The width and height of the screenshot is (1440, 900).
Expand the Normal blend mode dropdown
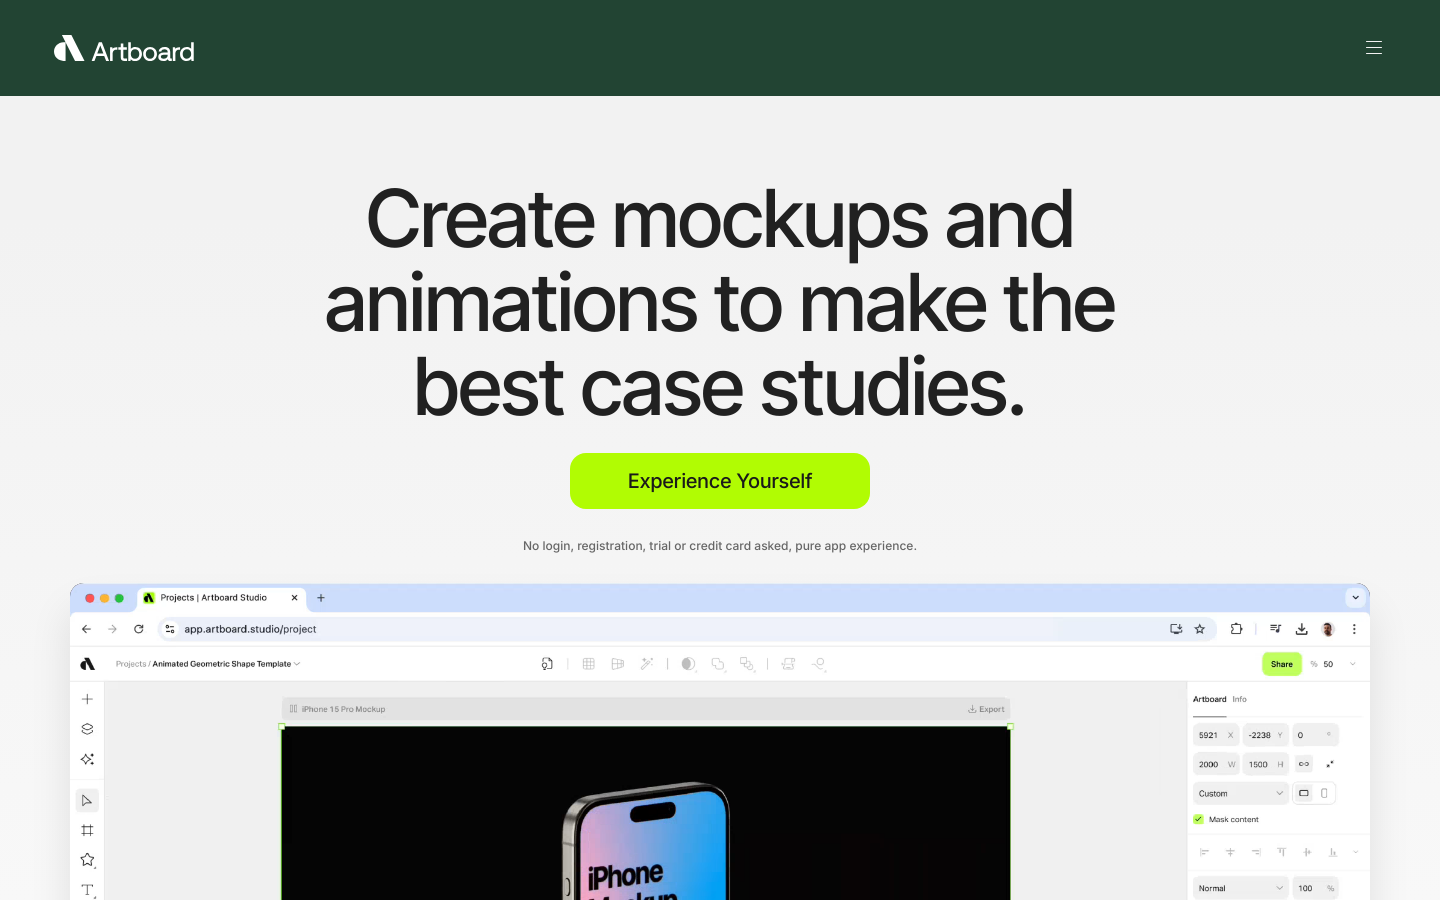click(x=1240, y=888)
